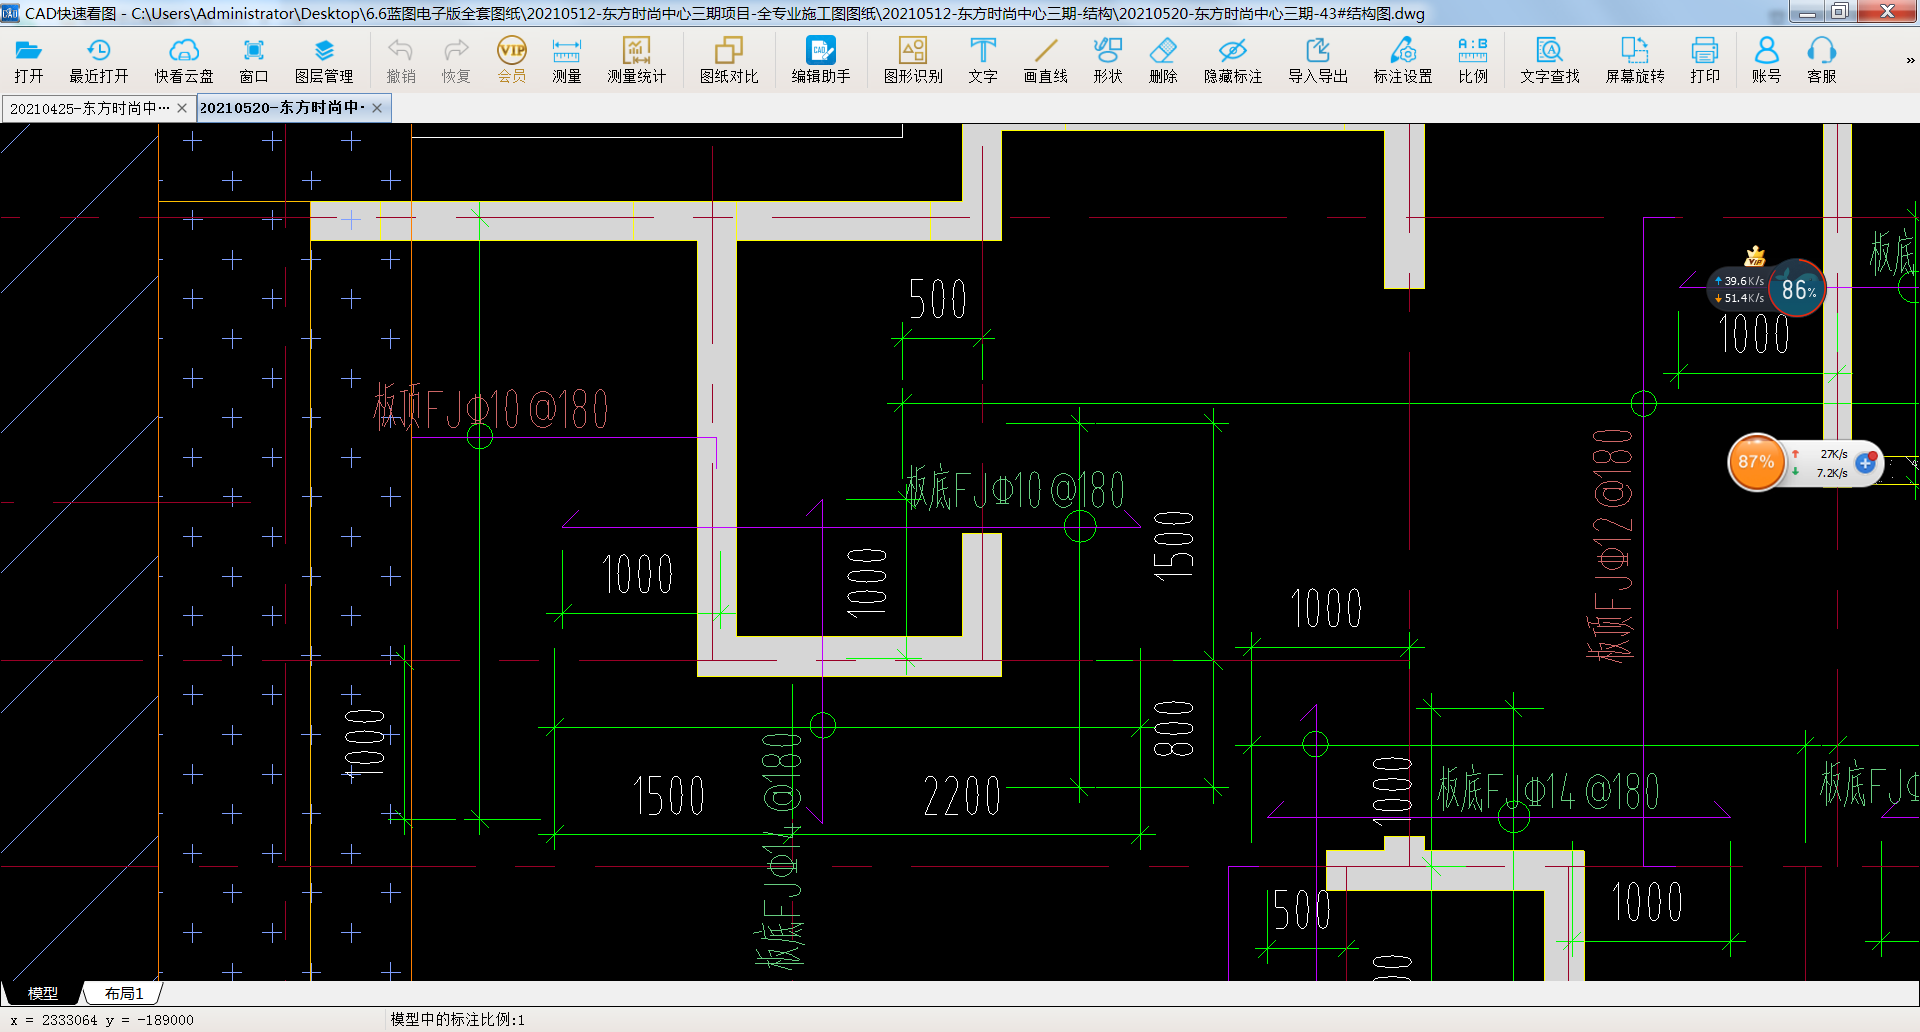Print the drawing with 打印
1920x1032 pixels.
coord(1705,61)
